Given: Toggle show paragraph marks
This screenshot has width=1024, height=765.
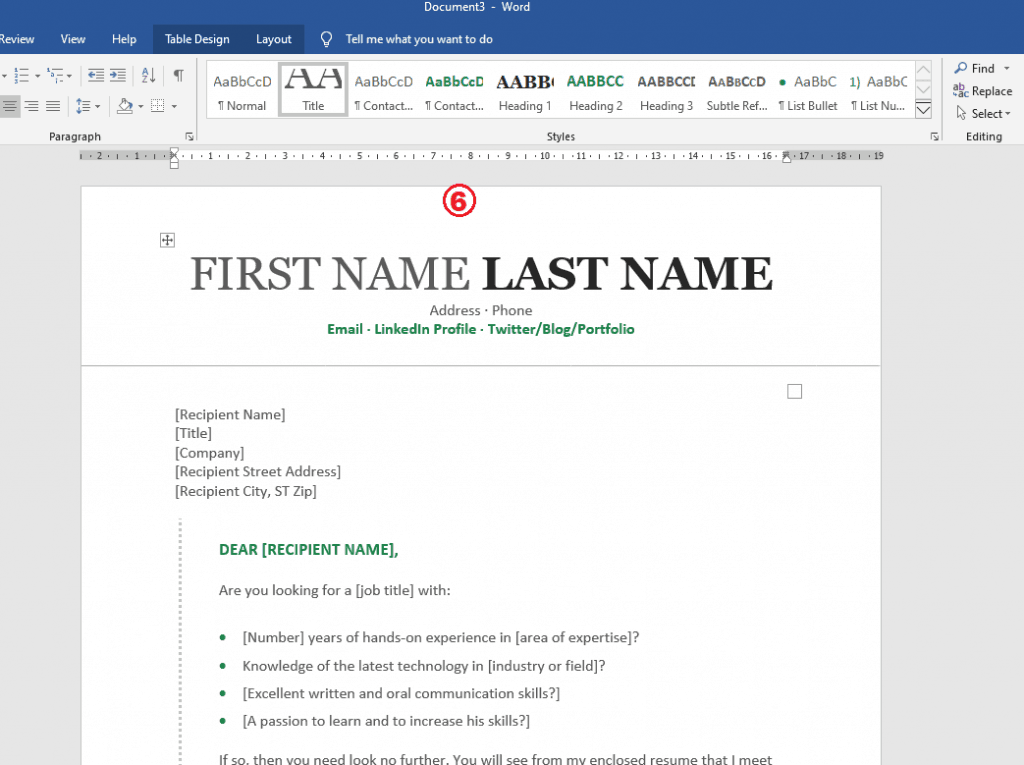Looking at the screenshot, I should coord(178,76).
